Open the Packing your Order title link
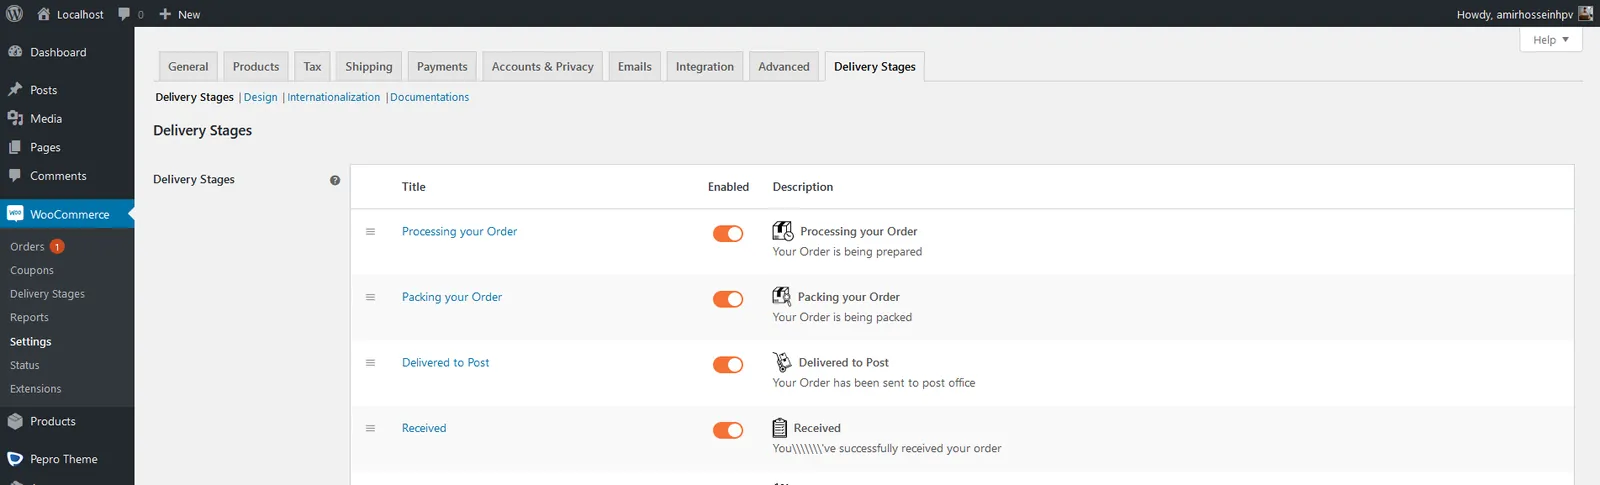Image resolution: width=1600 pixels, height=485 pixels. [452, 297]
